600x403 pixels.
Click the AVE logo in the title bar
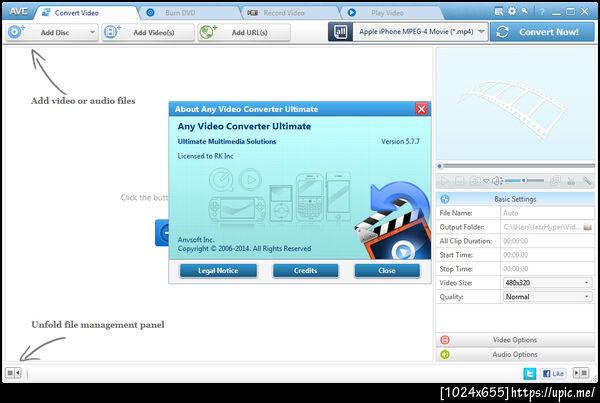18,11
